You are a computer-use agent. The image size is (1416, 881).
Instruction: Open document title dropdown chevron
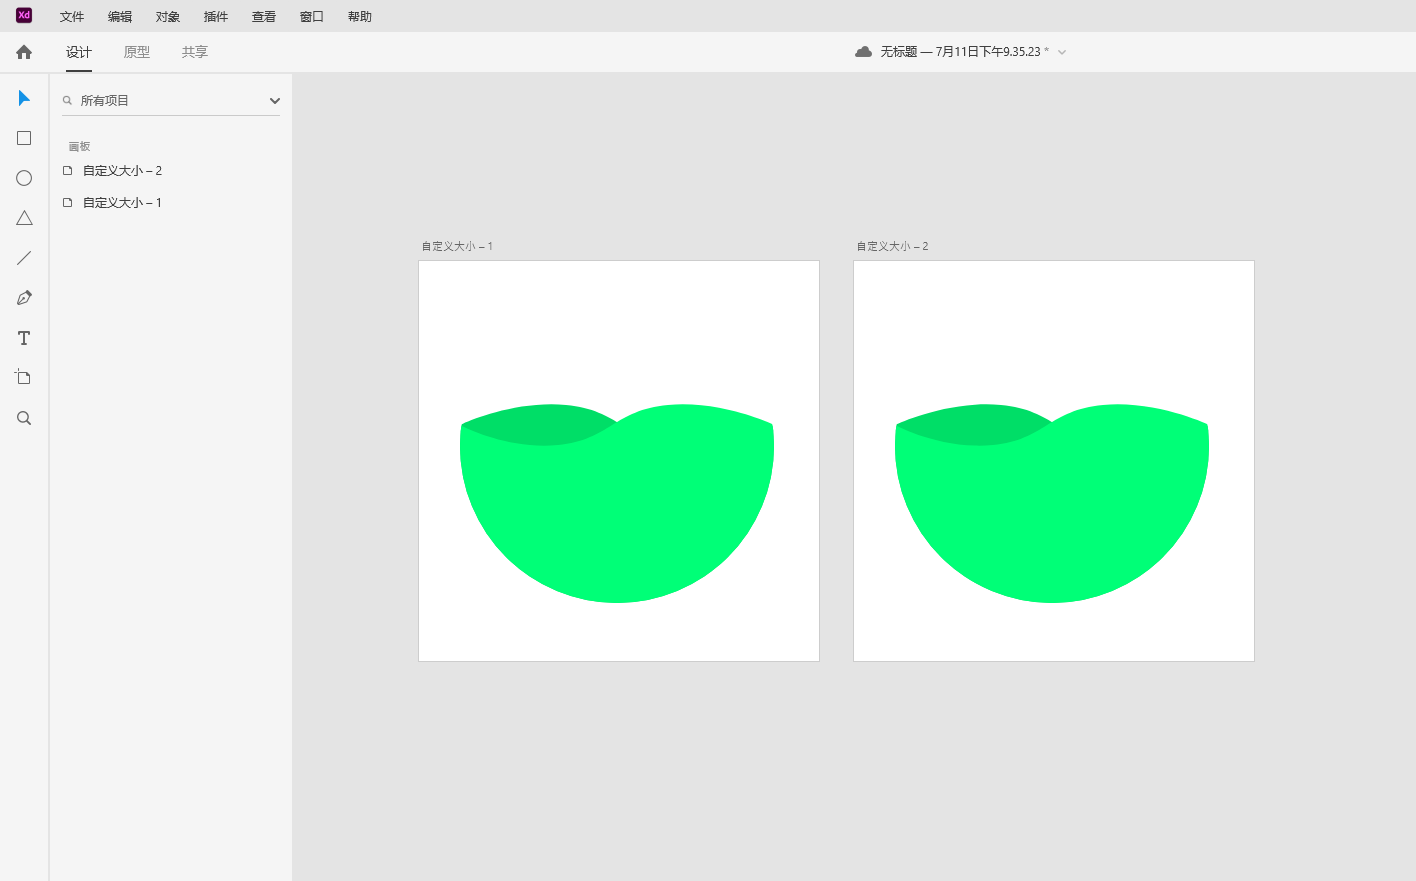[1062, 52]
